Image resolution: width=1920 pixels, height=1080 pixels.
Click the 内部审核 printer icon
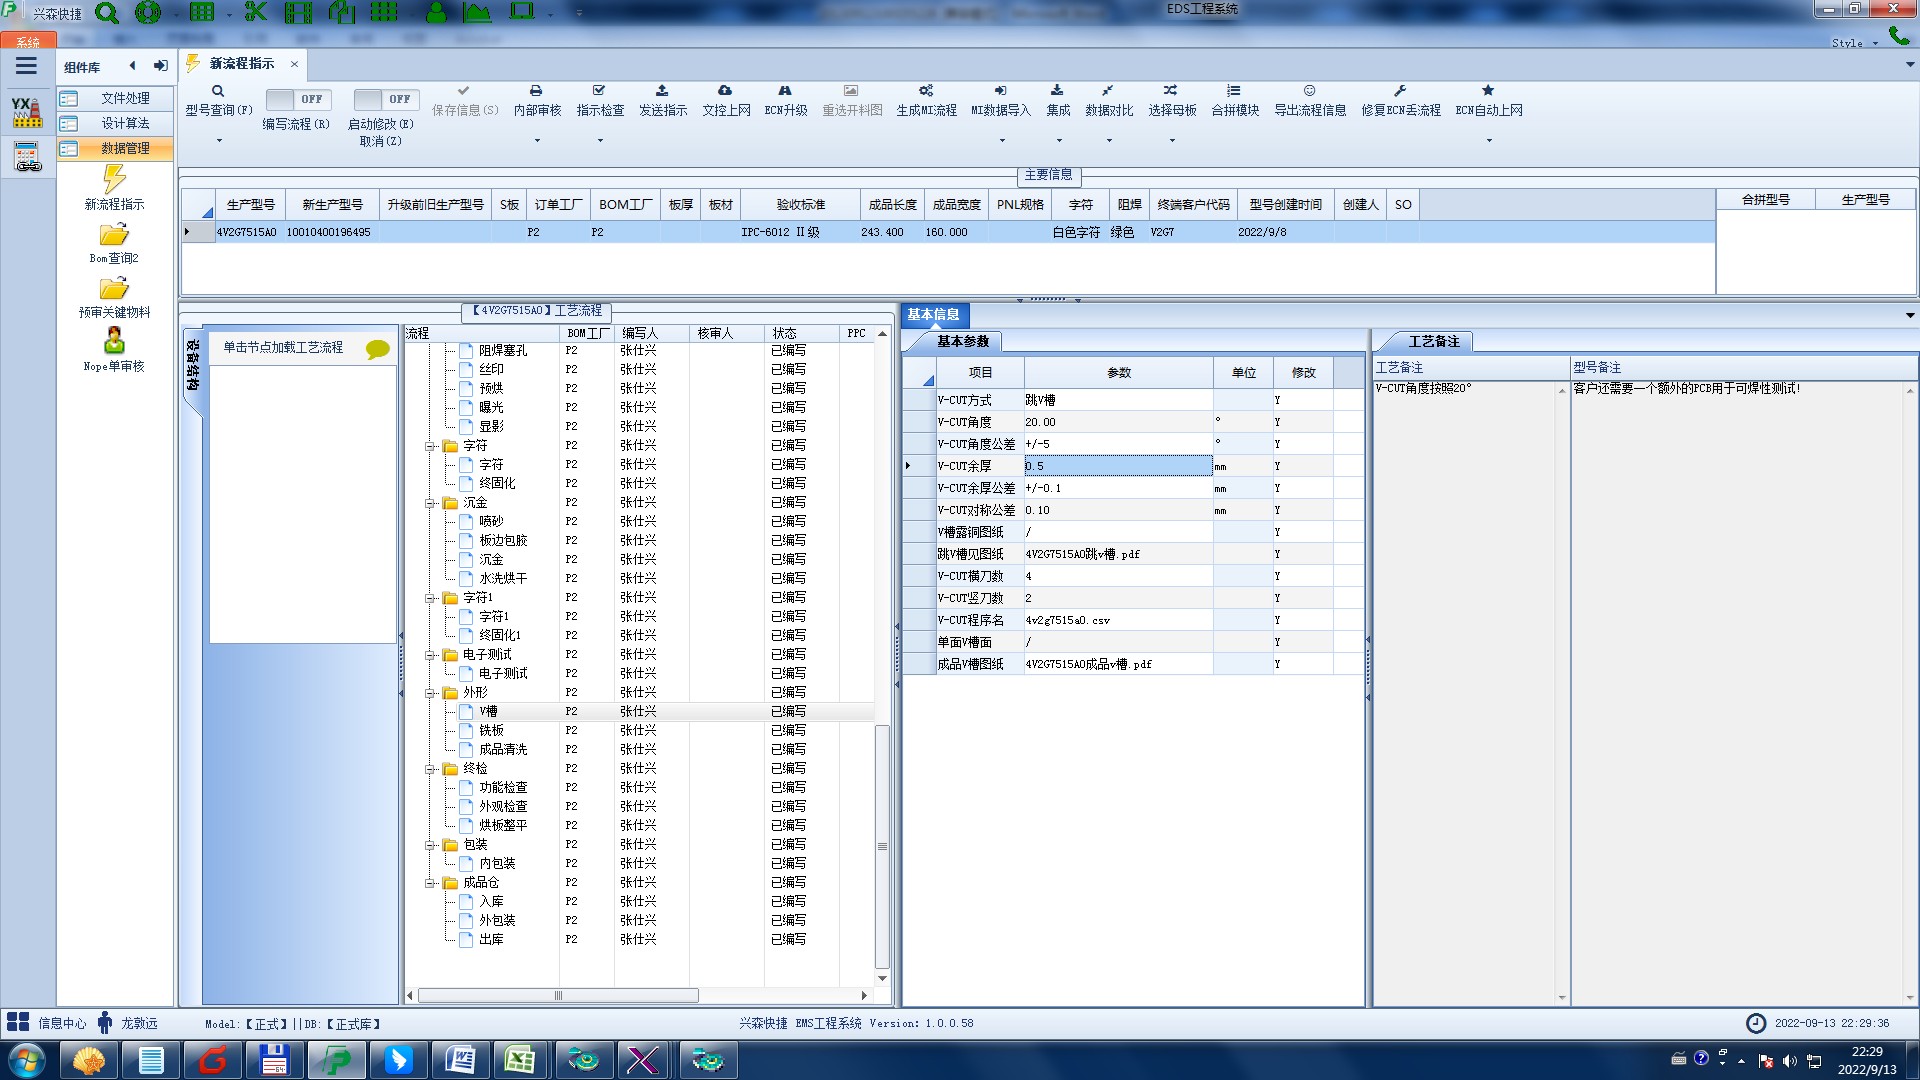click(536, 91)
